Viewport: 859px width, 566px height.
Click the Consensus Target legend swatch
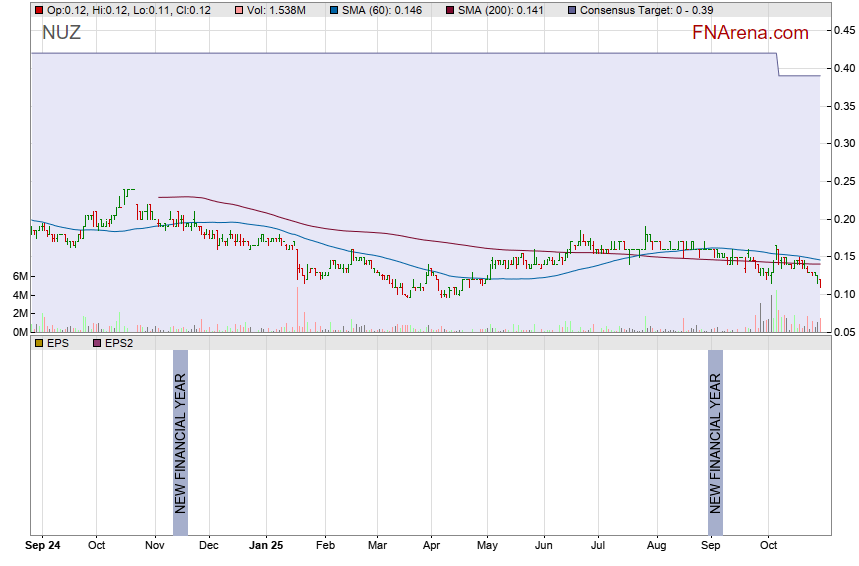click(x=570, y=10)
